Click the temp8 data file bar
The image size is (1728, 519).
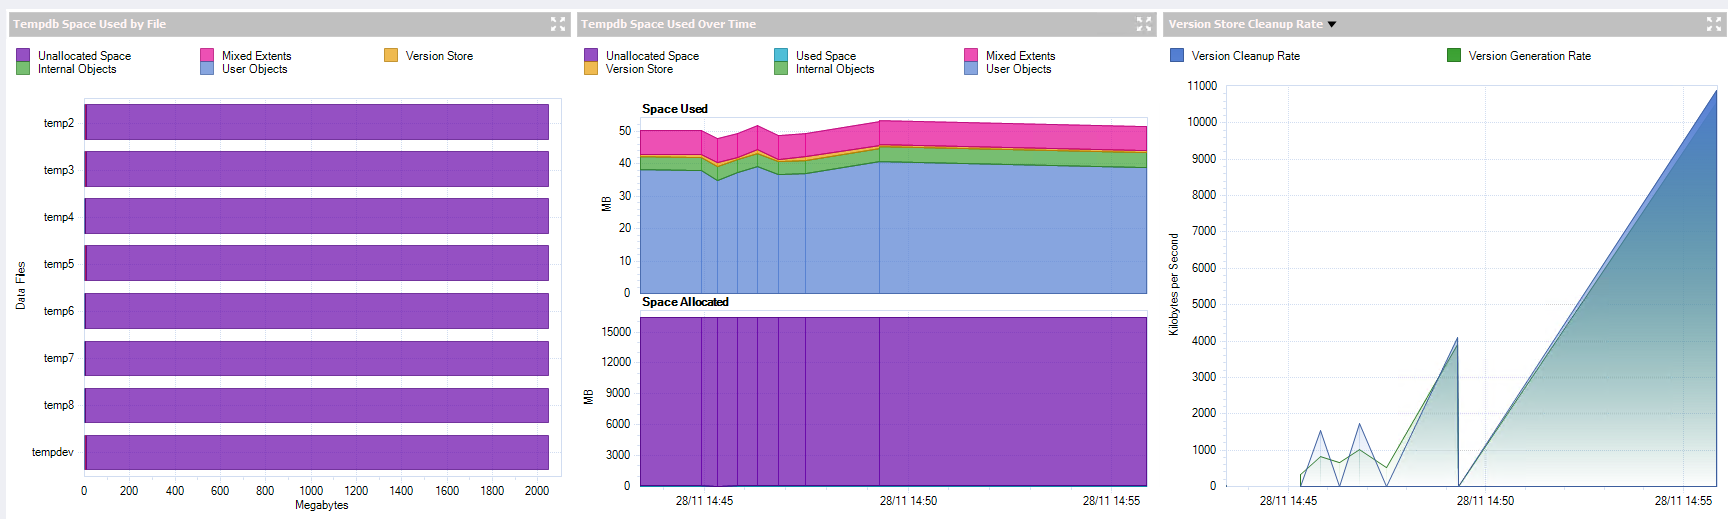pos(316,405)
